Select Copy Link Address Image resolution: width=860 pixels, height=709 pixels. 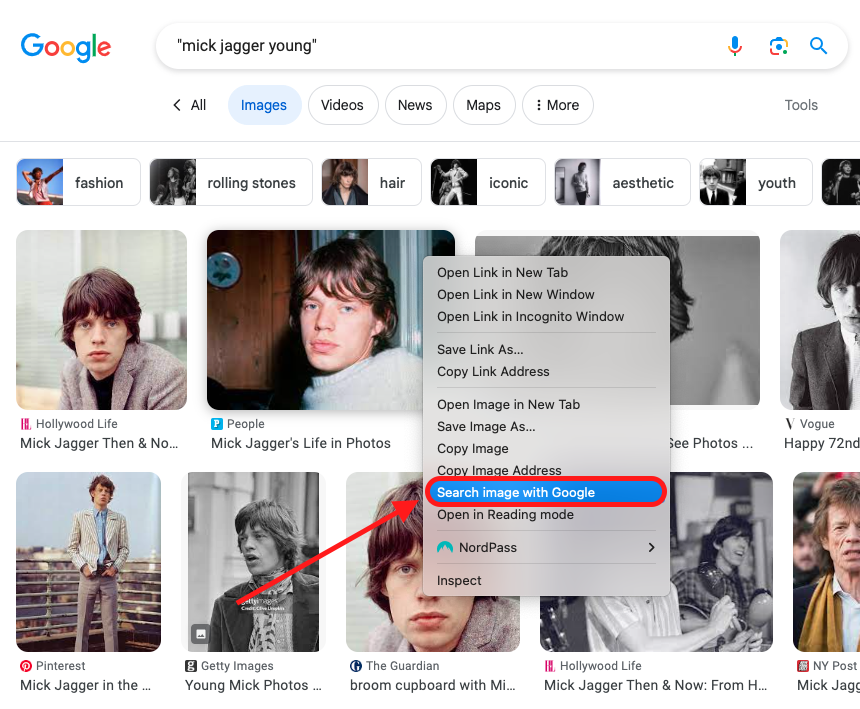coord(546,371)
